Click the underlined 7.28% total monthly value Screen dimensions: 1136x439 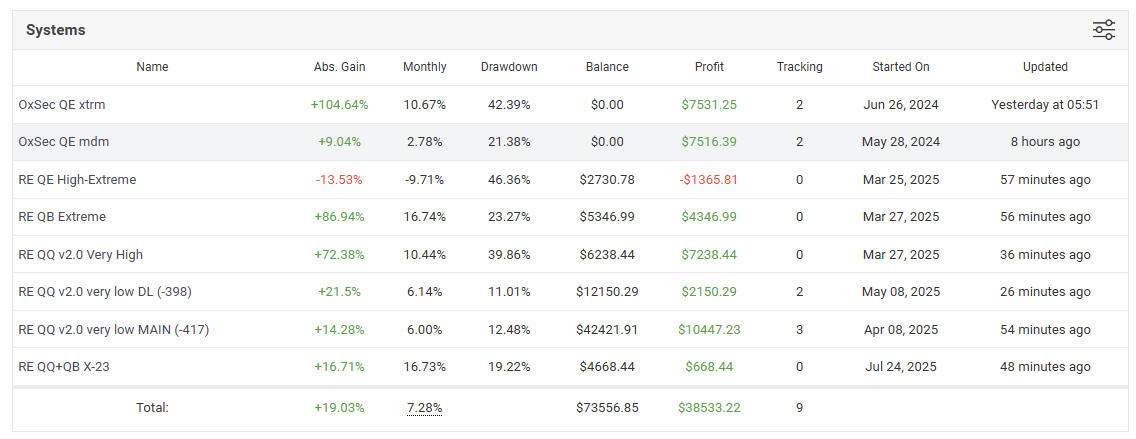[x=425, y=408]
